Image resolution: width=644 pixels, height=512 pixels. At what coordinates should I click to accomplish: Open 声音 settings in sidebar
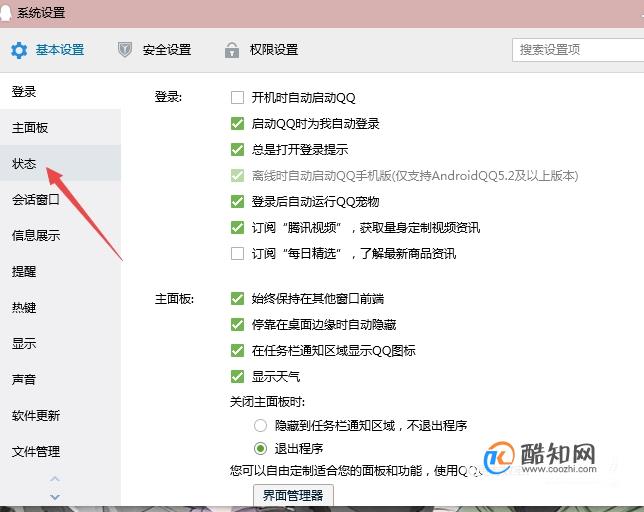pos(60,379)
